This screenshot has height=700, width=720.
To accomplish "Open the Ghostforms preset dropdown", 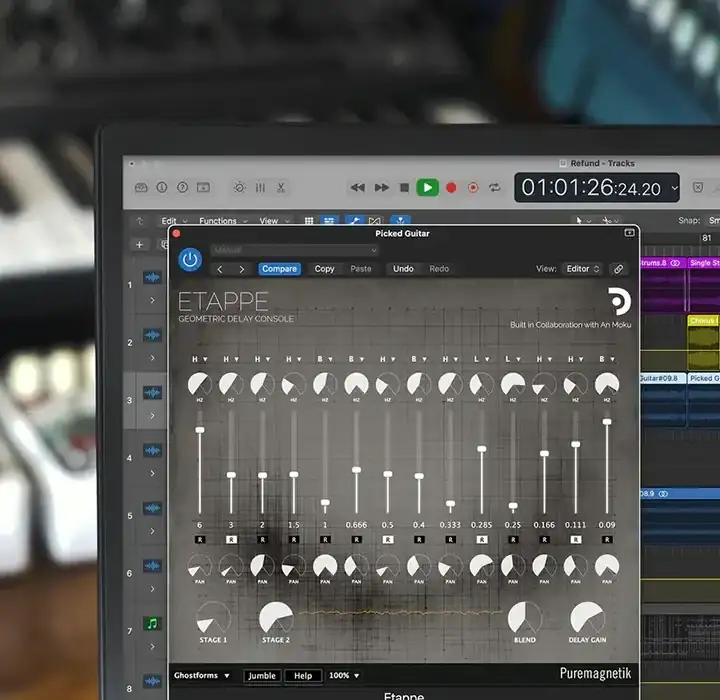I will (x=201, y=676).
